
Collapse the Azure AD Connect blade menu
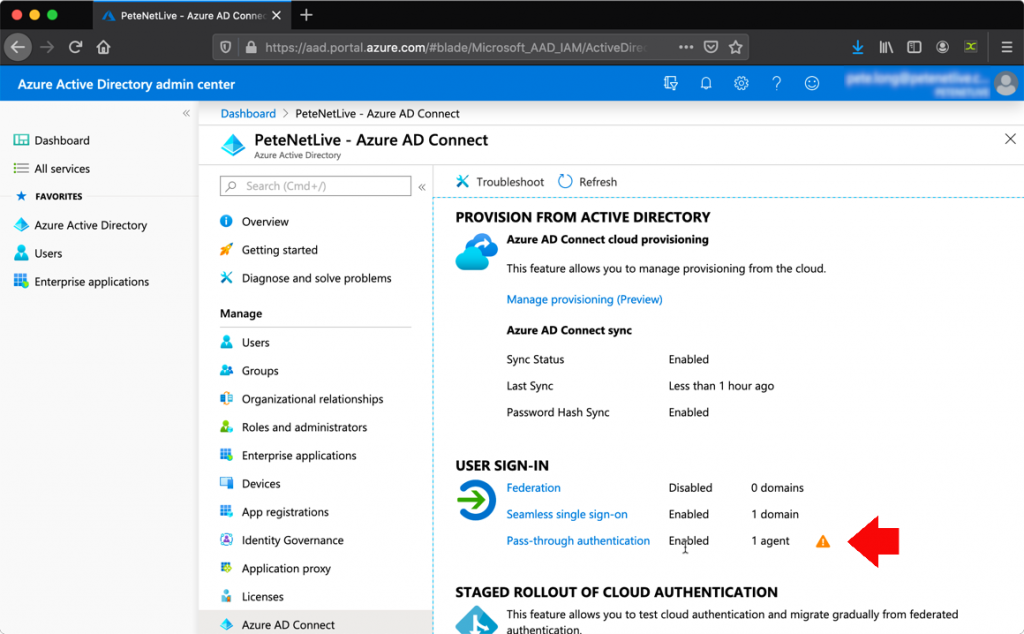(x=421, y=186)
